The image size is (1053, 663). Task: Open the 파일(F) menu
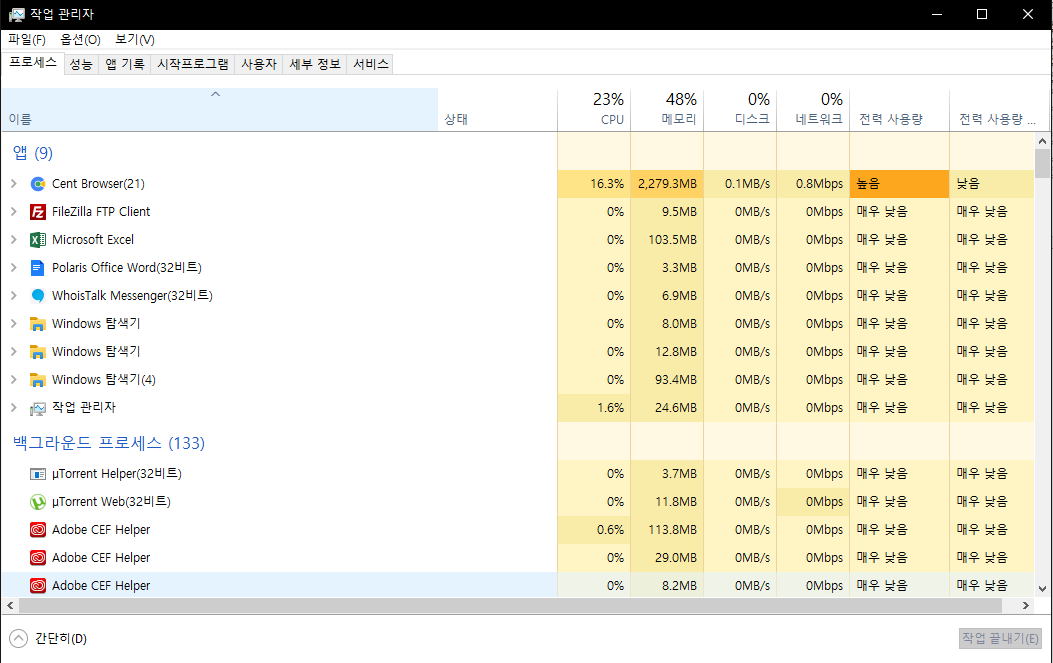(27, 40)
